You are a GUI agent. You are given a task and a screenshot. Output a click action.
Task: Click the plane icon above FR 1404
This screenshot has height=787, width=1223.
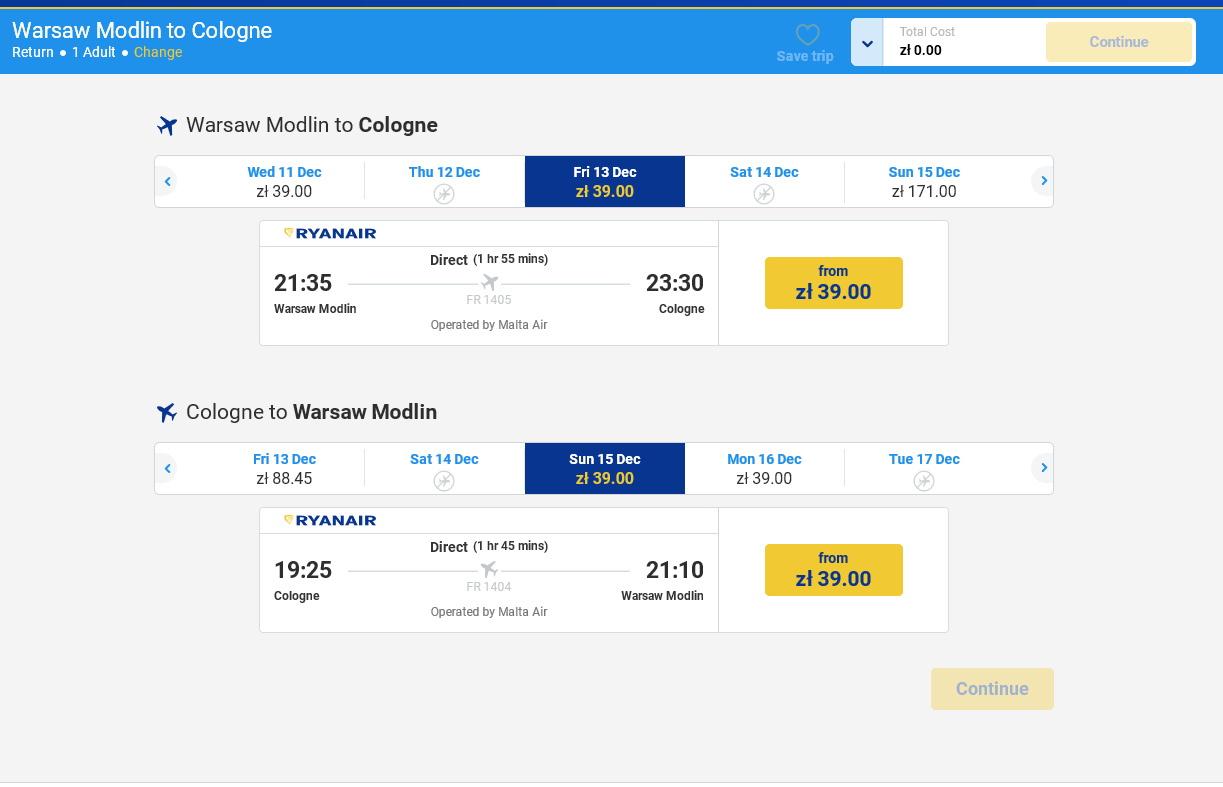489,570
